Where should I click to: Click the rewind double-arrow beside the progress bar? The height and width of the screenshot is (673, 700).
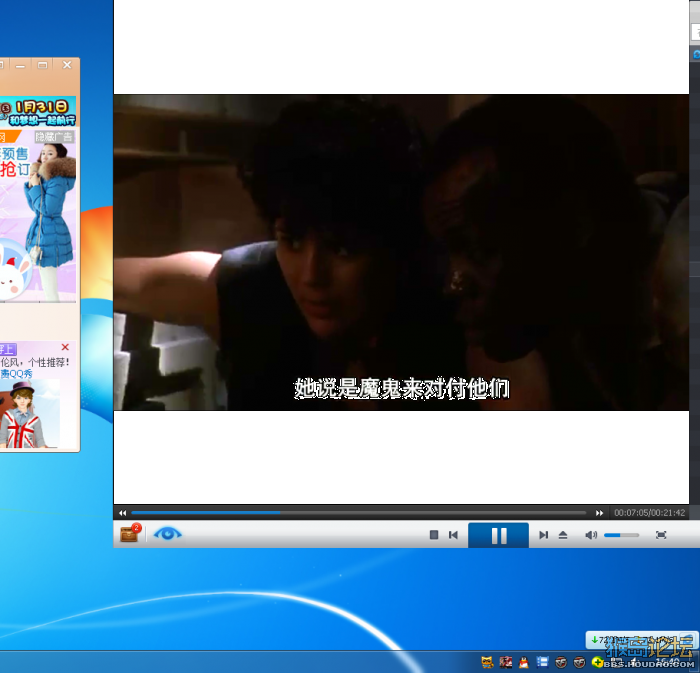pos(122,513)
